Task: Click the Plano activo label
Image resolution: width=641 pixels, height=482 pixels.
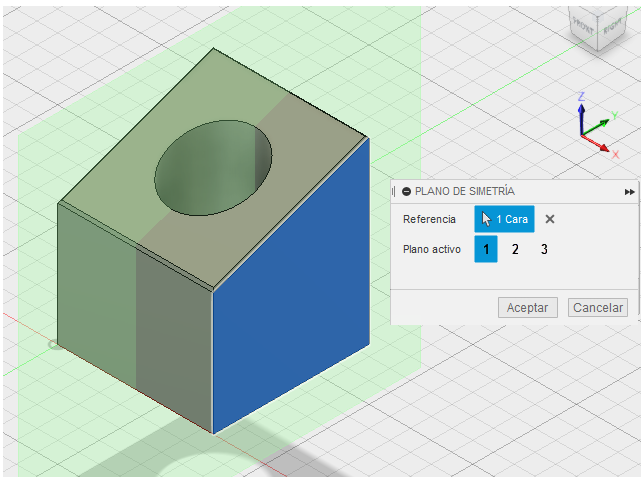Action: click(x=432, y=249)
